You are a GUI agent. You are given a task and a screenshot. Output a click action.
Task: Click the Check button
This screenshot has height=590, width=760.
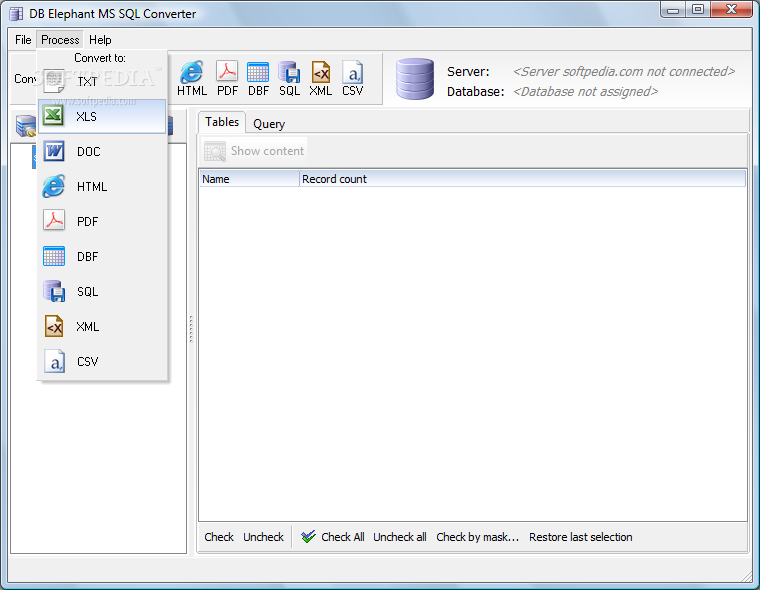[x=219, y=537]
